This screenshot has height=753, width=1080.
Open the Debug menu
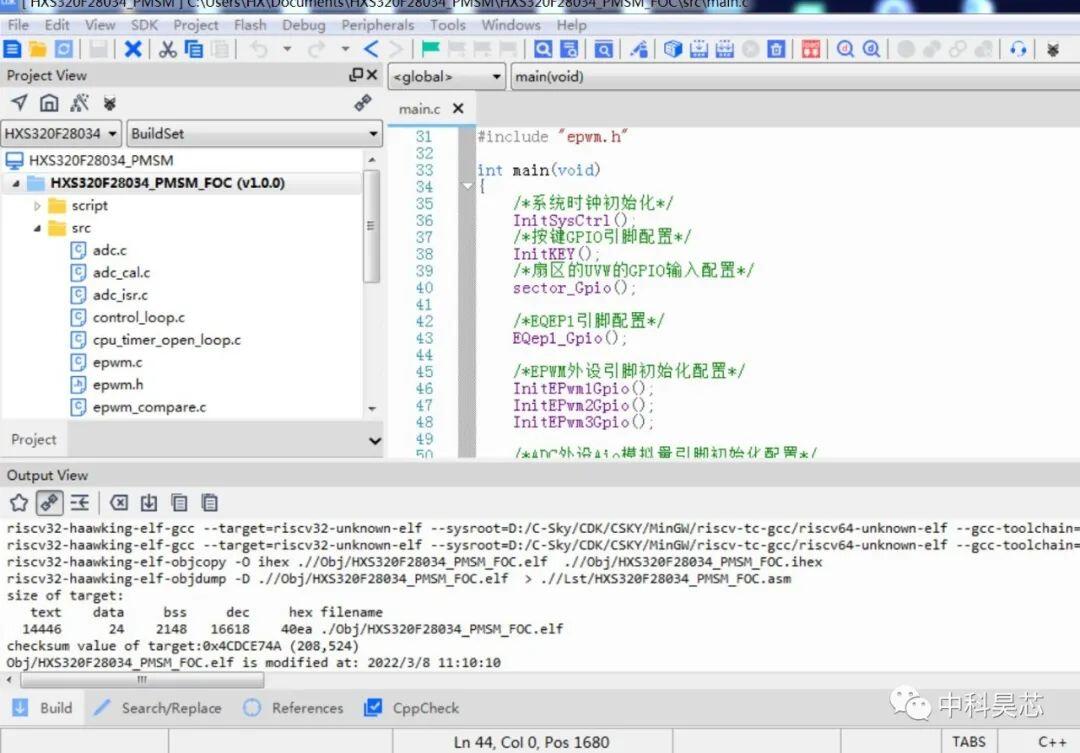(x=303, y=25)
